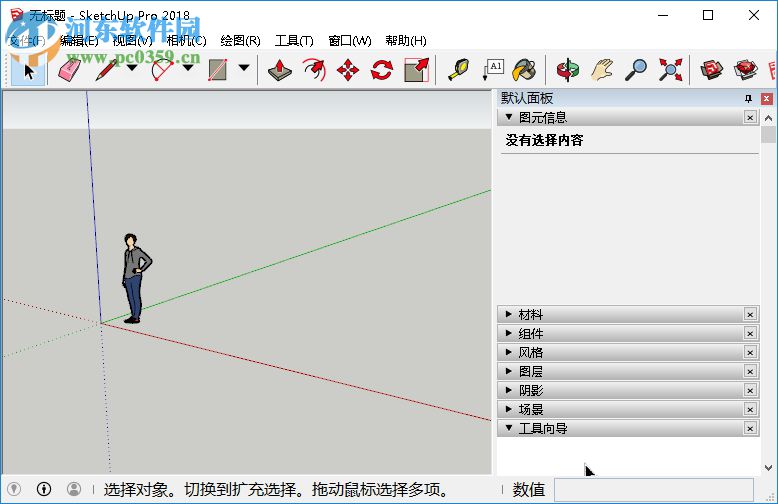Open the 3D Warehouse icon

click(712, 70)
